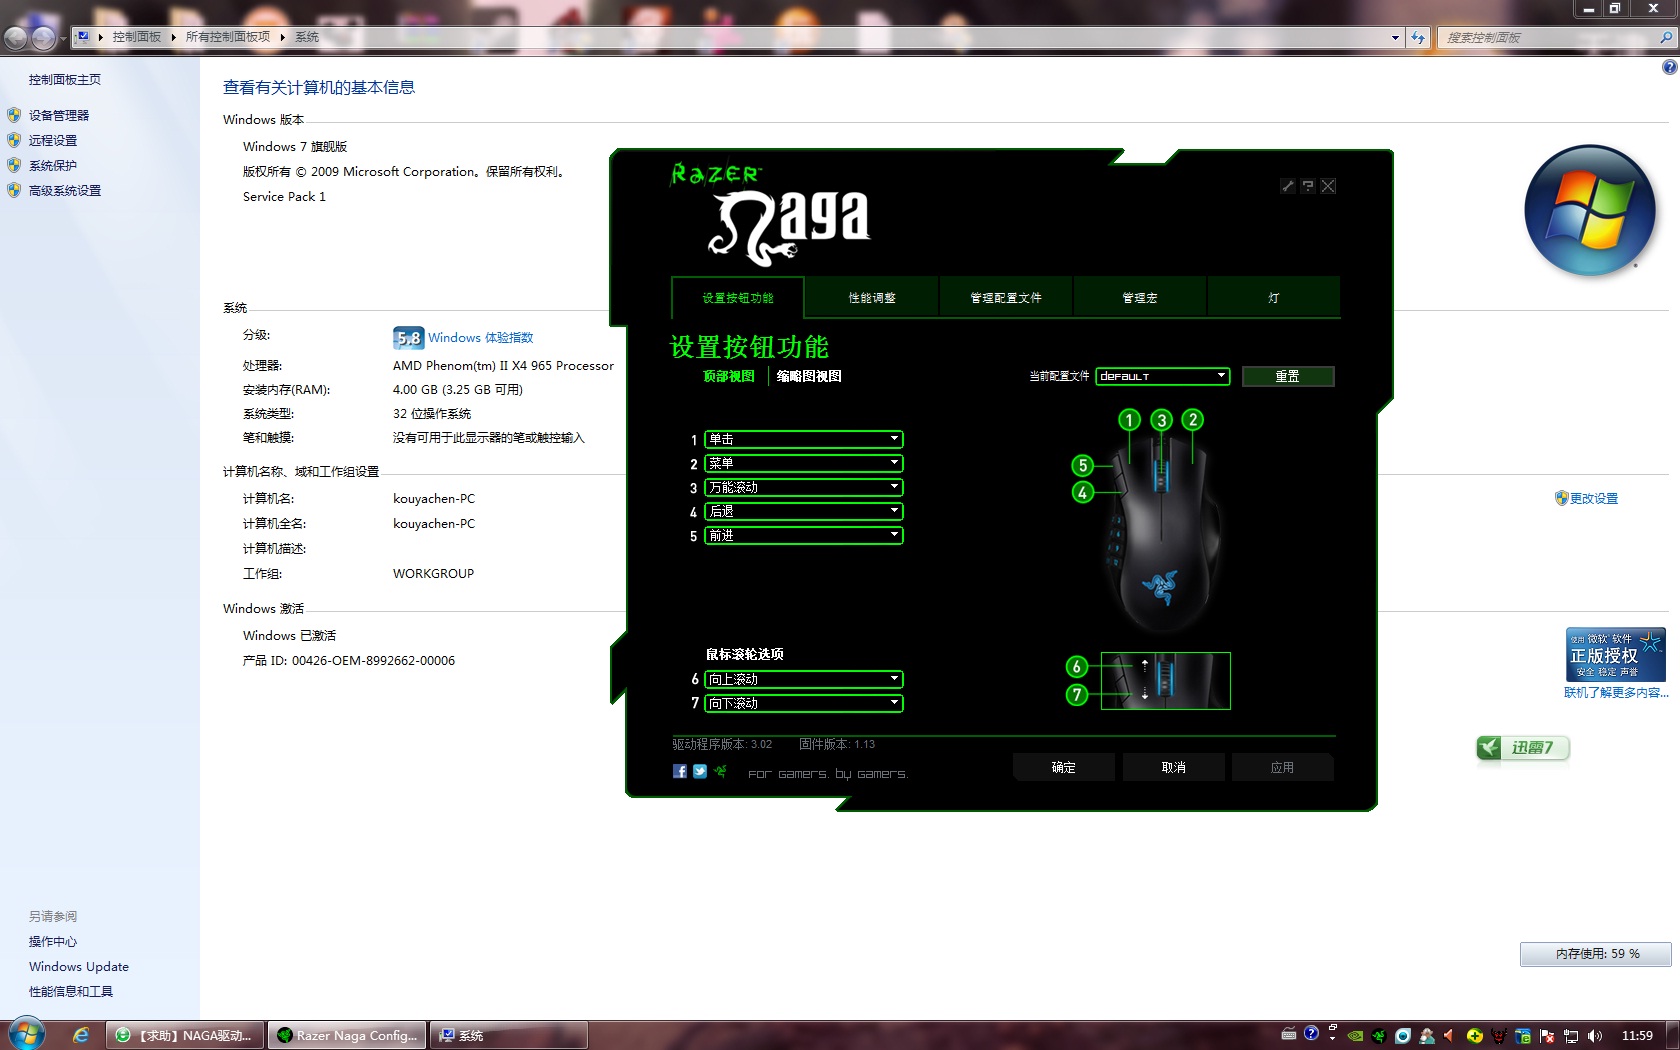Open the 迅雷7 floating widget
The image size is (1680, 1050).
[1523, 748]
